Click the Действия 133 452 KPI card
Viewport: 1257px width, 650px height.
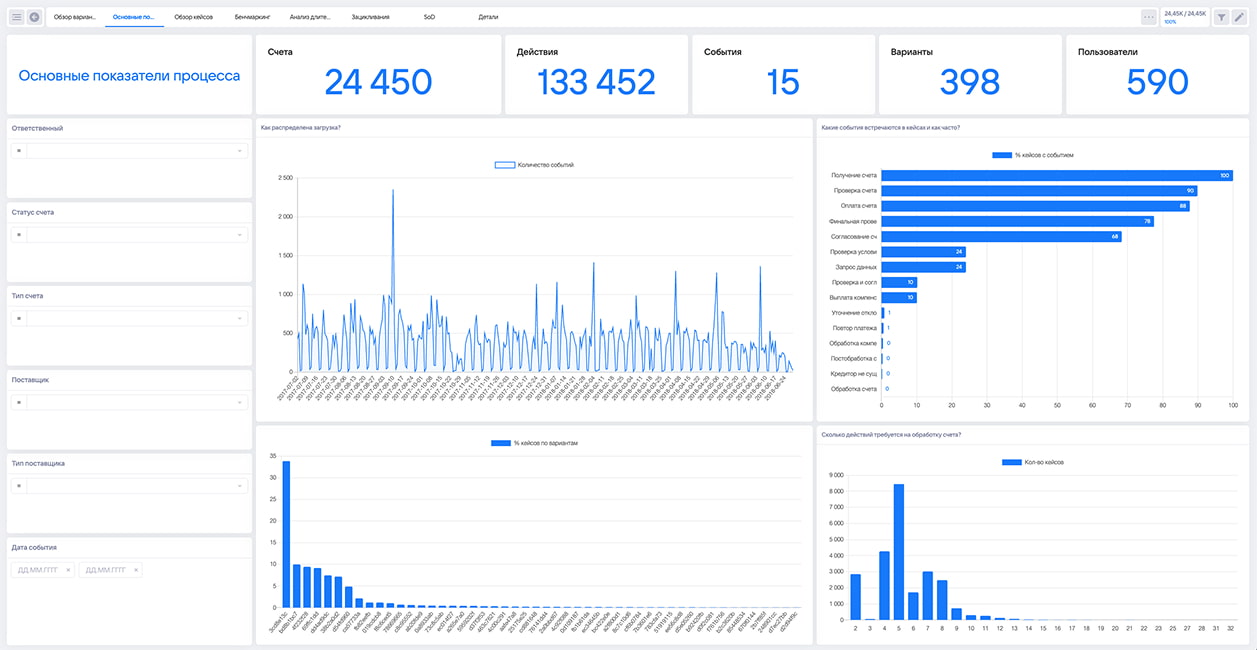coord(596,75)
